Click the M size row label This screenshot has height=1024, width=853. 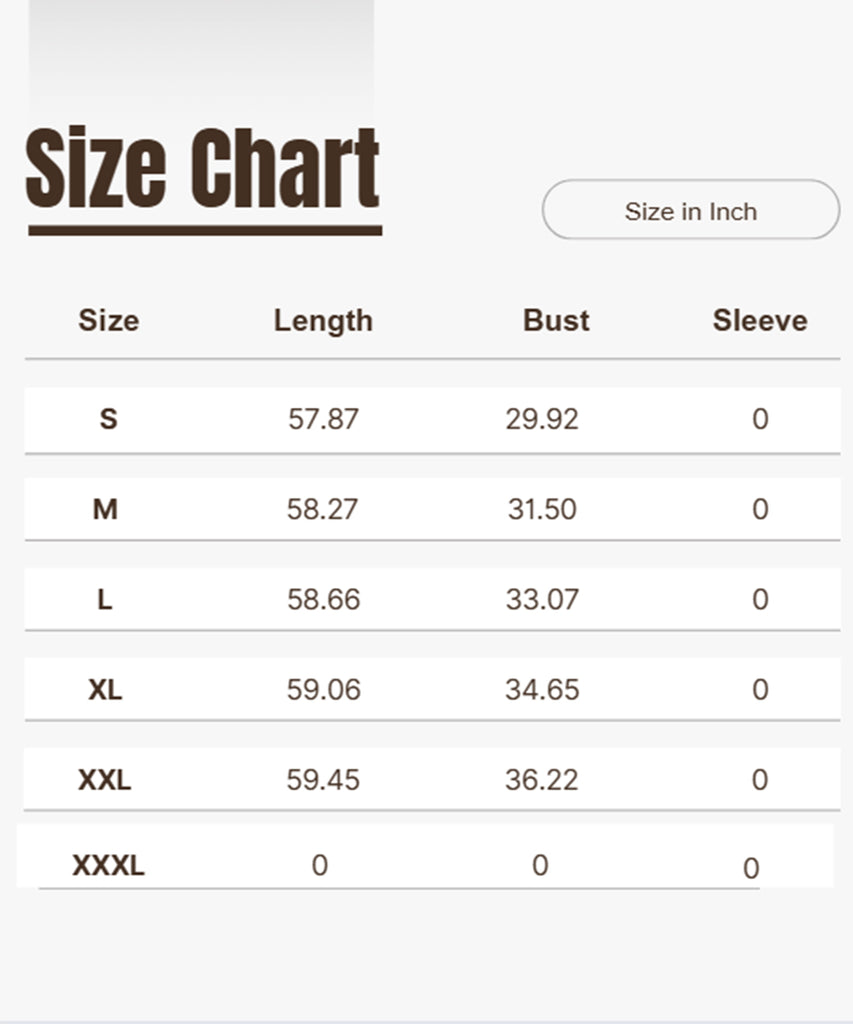[x=105, y=509]
